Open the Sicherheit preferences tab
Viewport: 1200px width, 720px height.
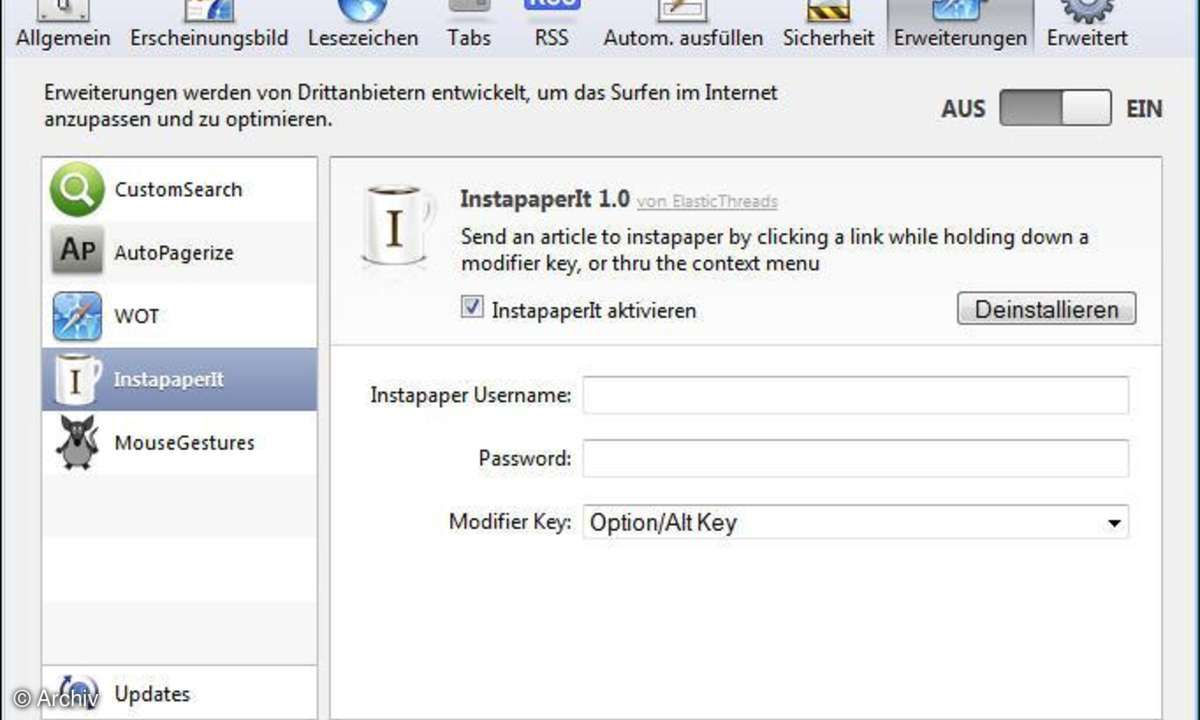tap(828, 27)
